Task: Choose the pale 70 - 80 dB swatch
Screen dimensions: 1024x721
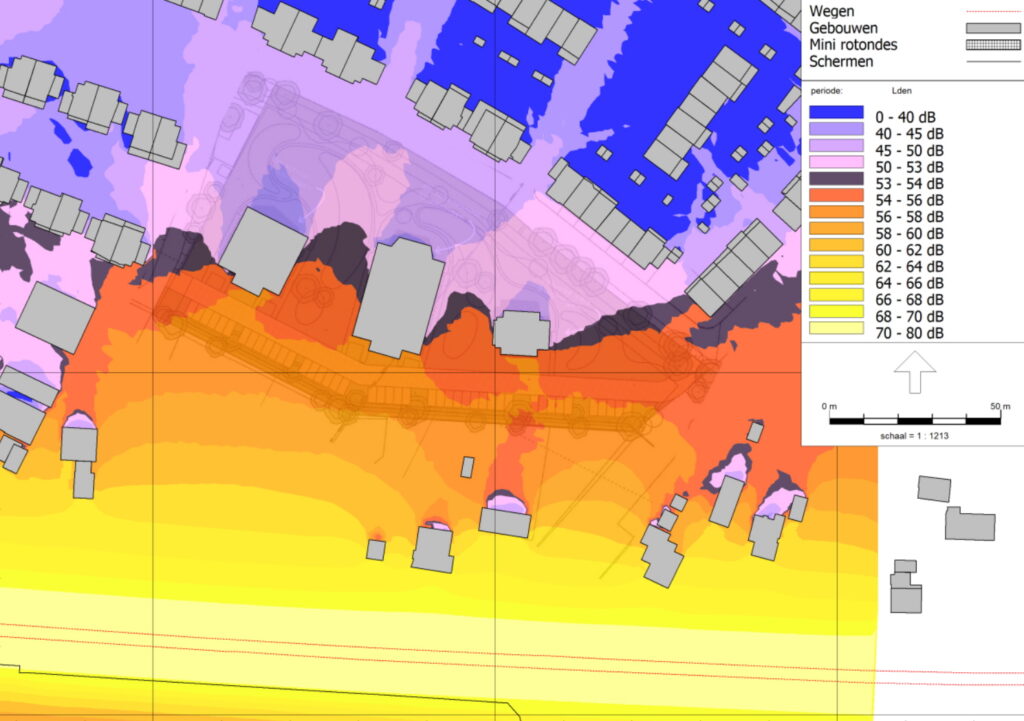Action: [837, 328]
